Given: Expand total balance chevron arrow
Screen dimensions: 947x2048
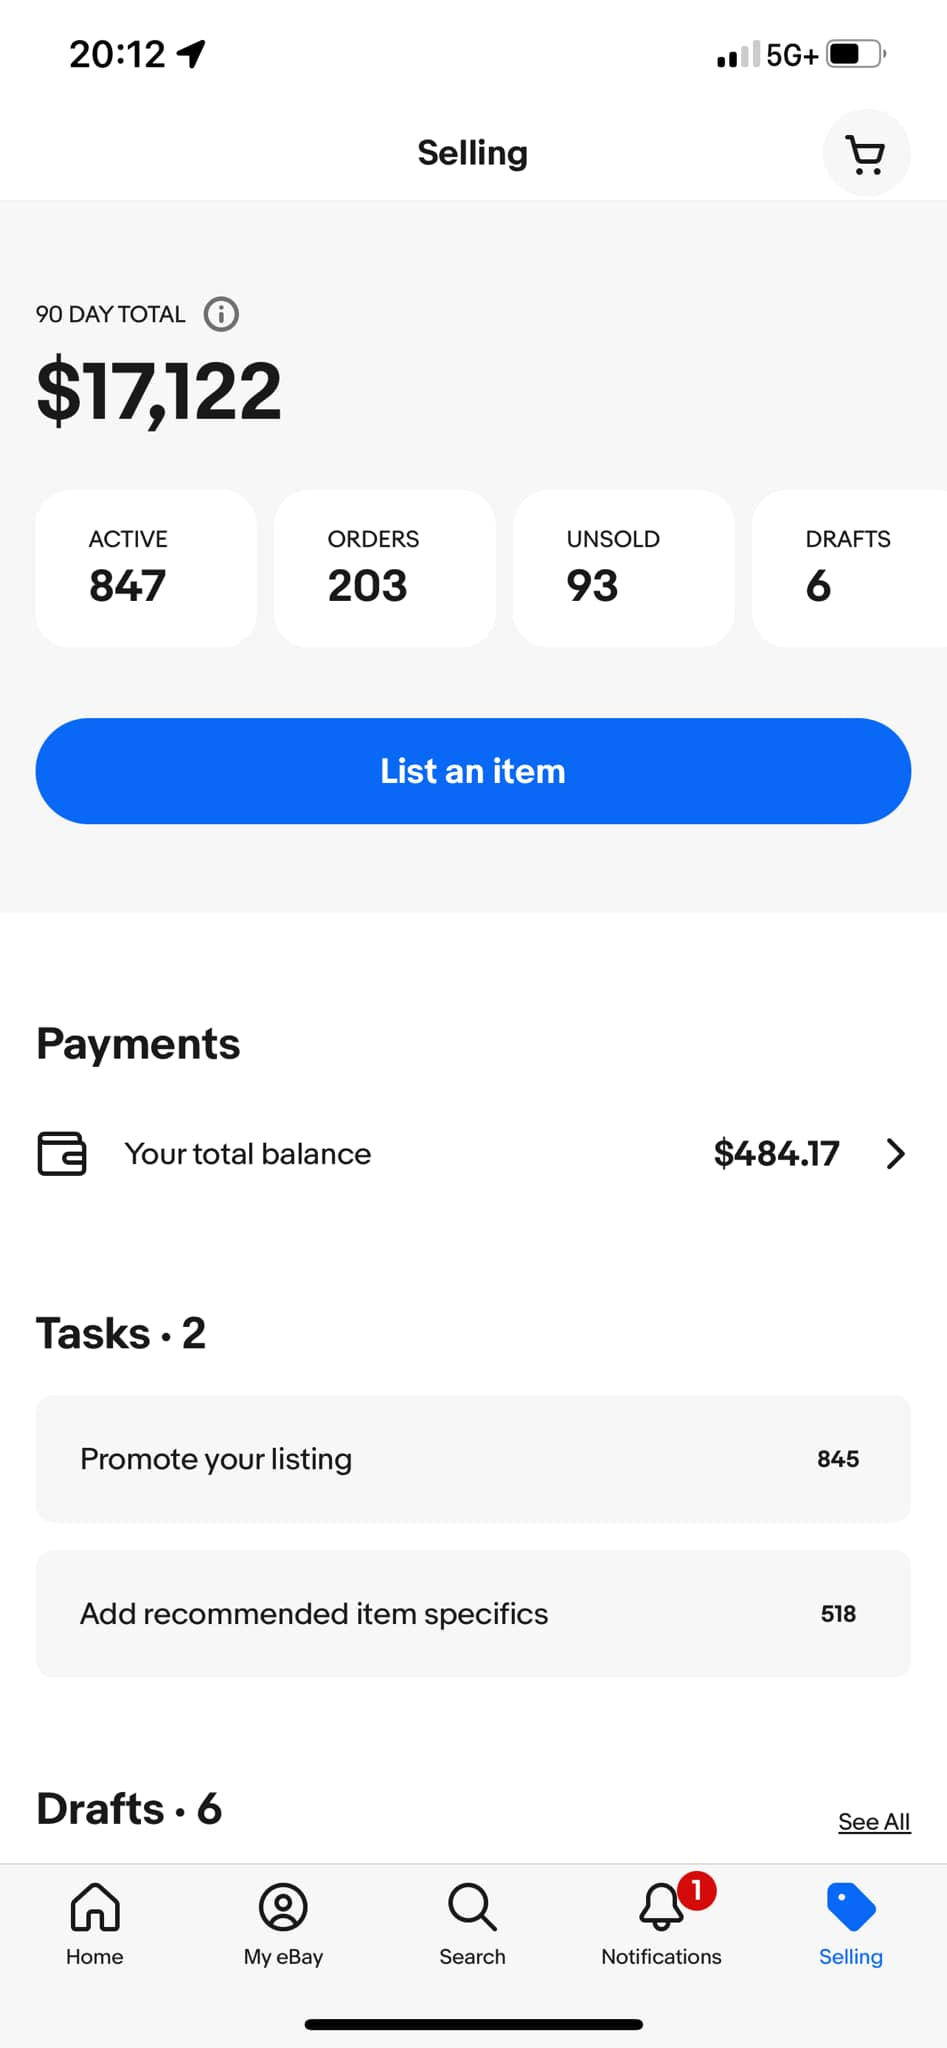Looking at the screenshot, I should tap(895, 1153).
